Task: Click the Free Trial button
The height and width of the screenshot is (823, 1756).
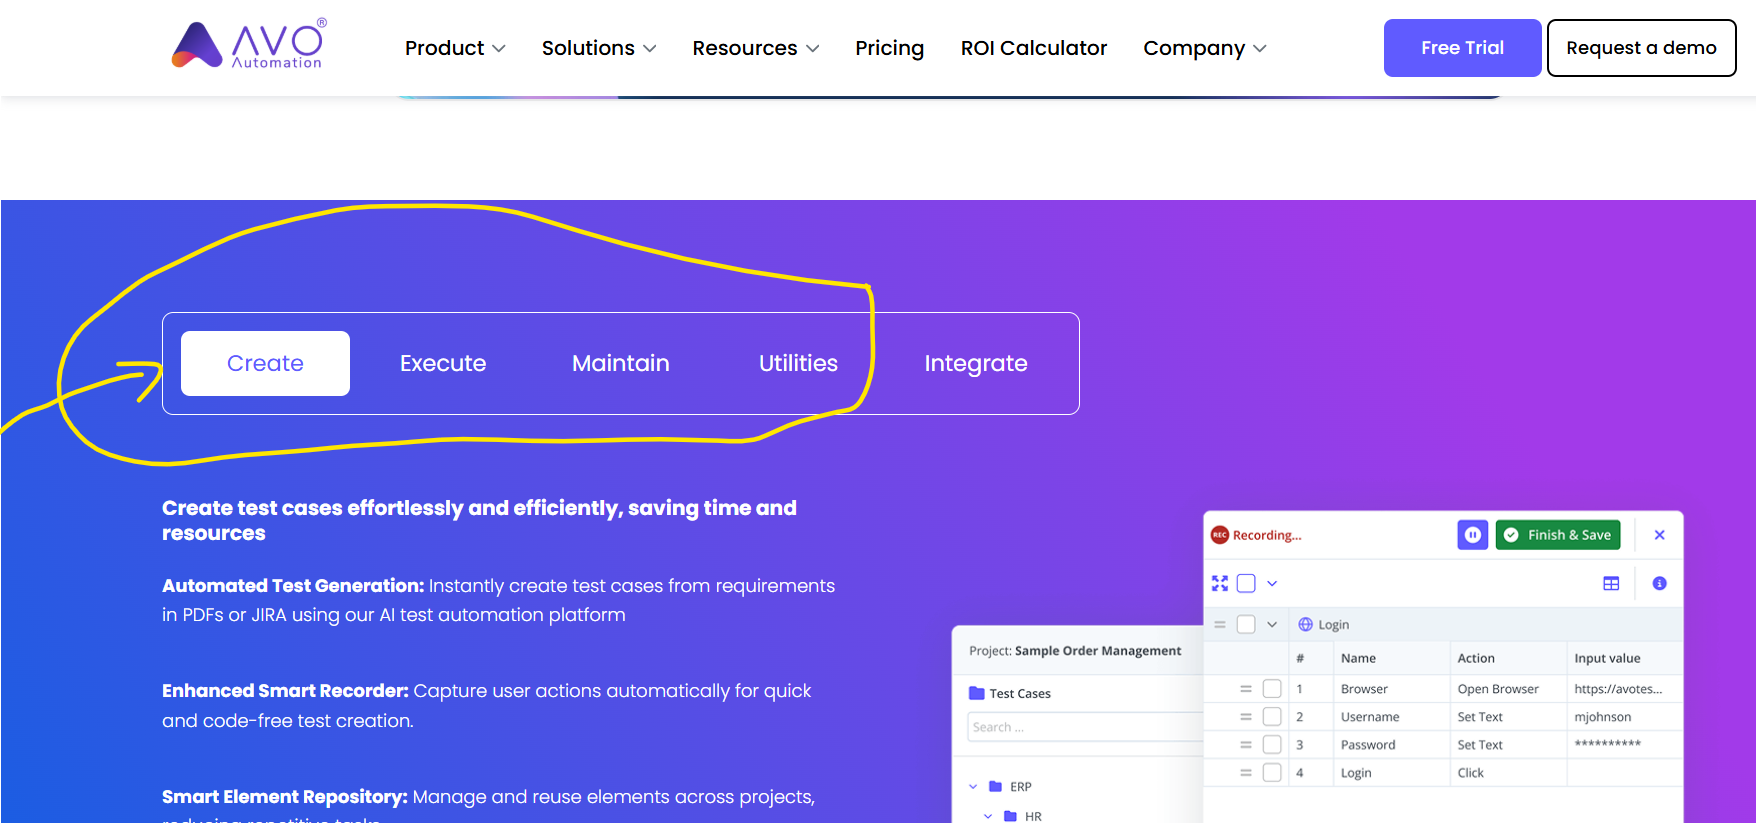Action: click(1461, 48)
